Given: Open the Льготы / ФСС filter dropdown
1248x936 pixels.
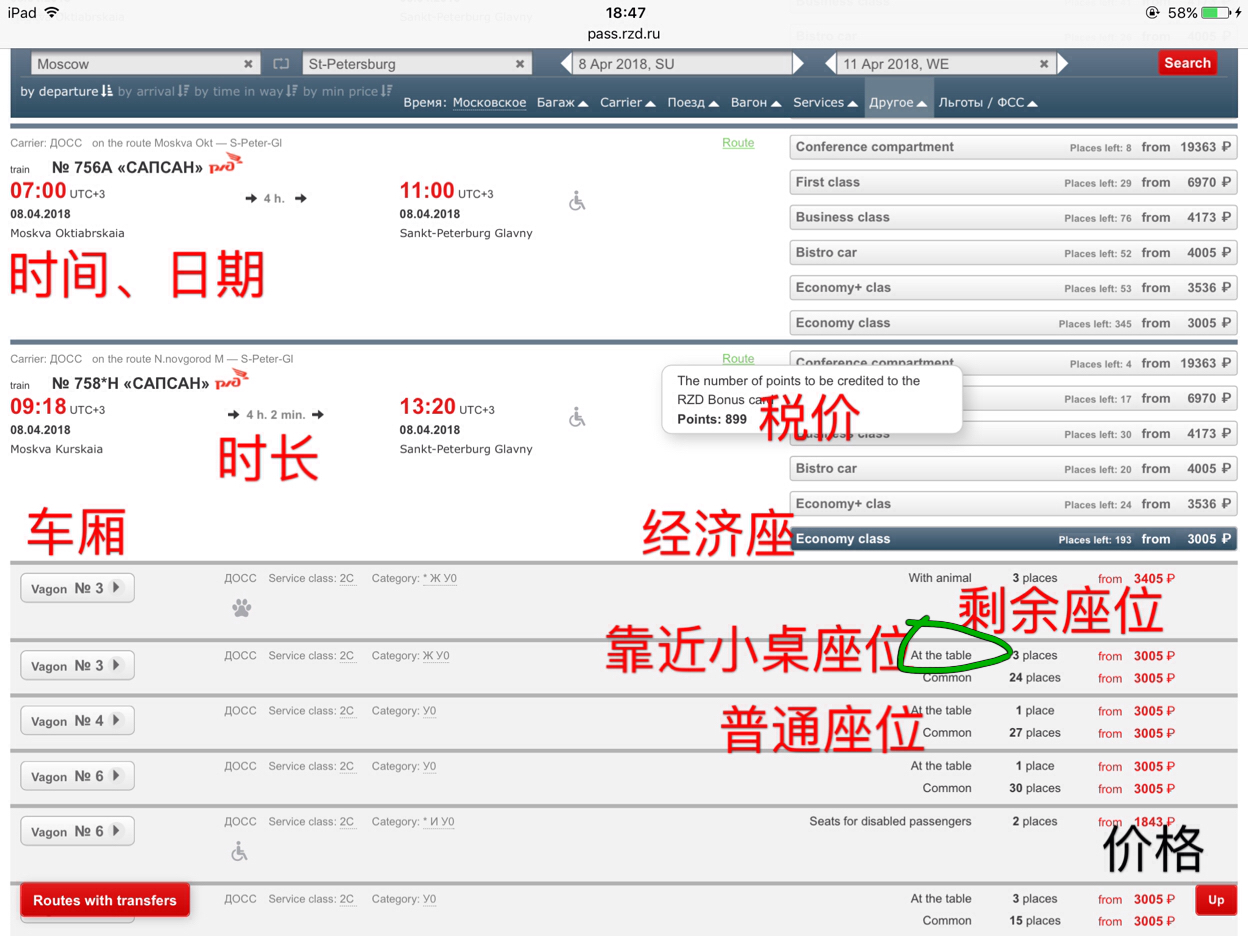Looking at the screenshot, I should [x=988, y=102].
